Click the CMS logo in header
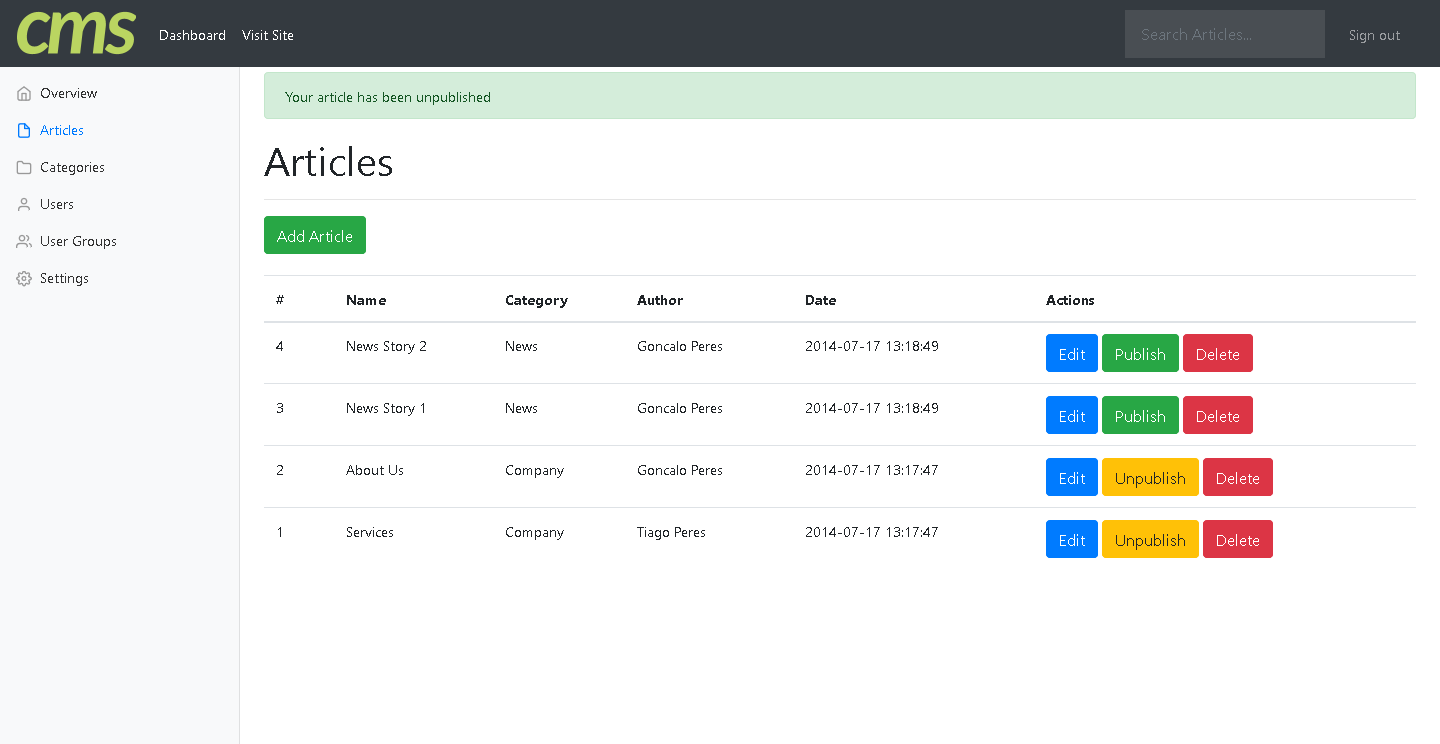Viewport: 1440px width, 744px height. (76, 33)
